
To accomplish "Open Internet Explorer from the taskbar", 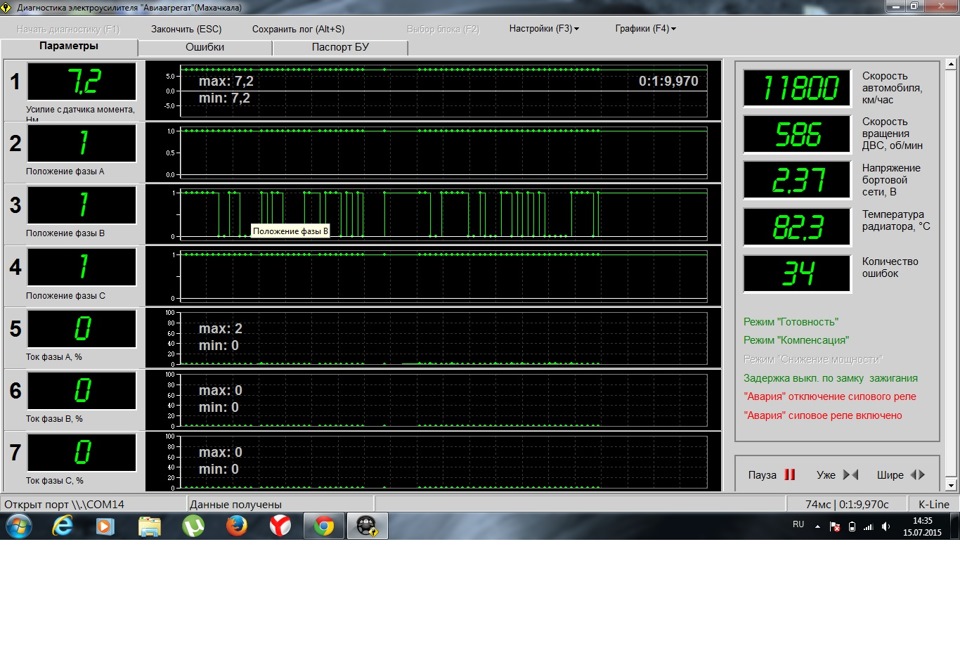I will [x=62, y=526].
